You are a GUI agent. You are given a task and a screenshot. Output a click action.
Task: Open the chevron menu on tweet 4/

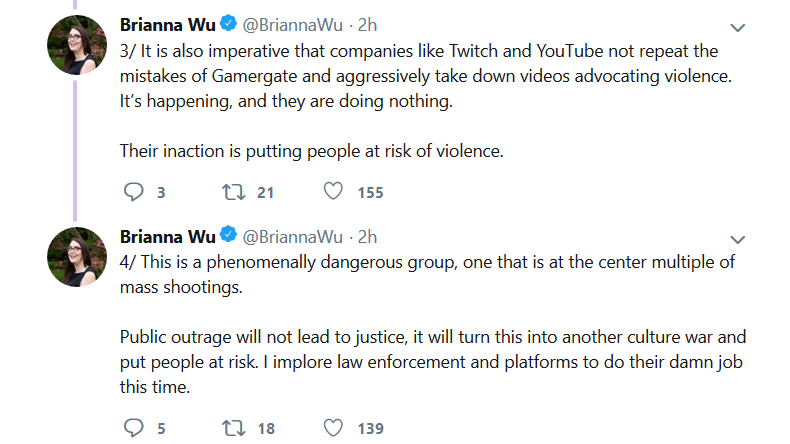(x=738, y=239)
